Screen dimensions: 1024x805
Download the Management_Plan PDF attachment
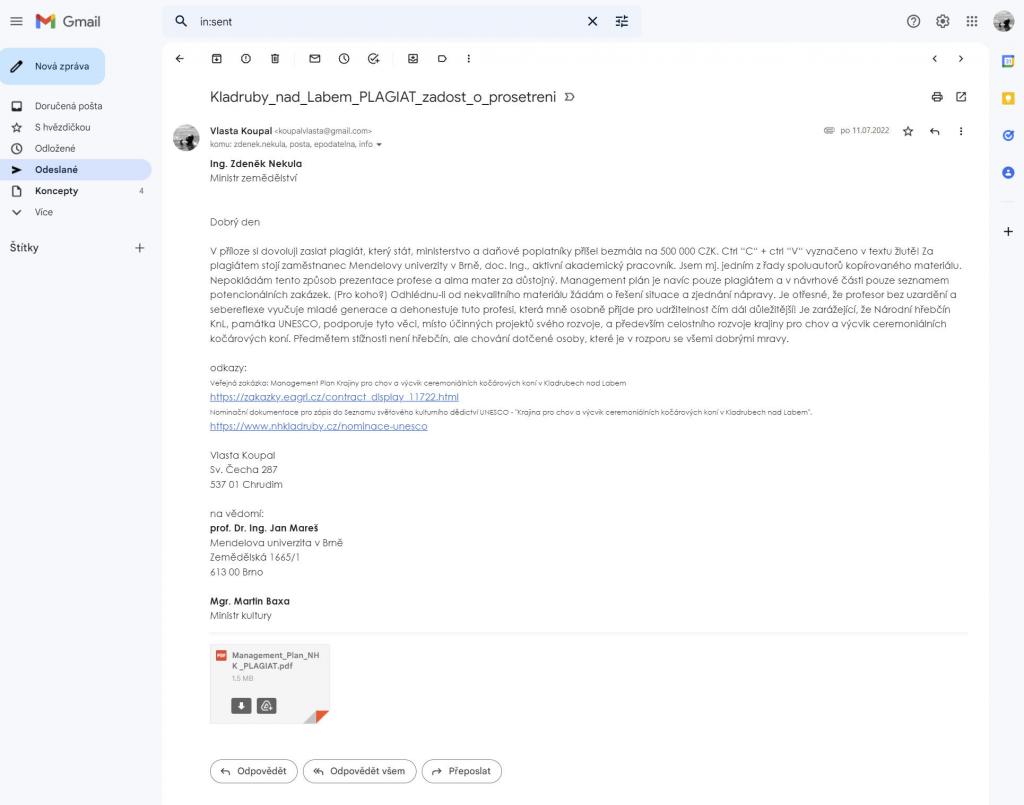[x=241, y=706]
